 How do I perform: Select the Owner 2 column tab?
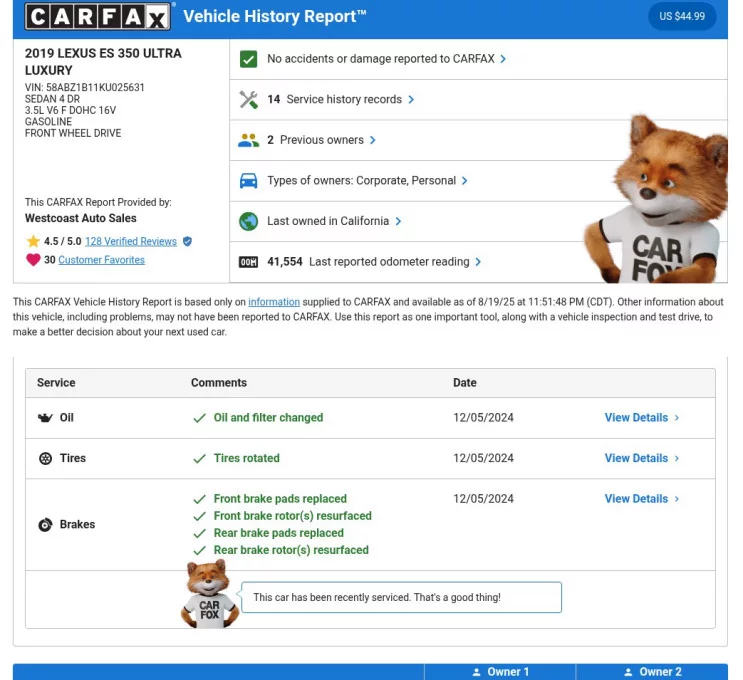click(652, 672)
